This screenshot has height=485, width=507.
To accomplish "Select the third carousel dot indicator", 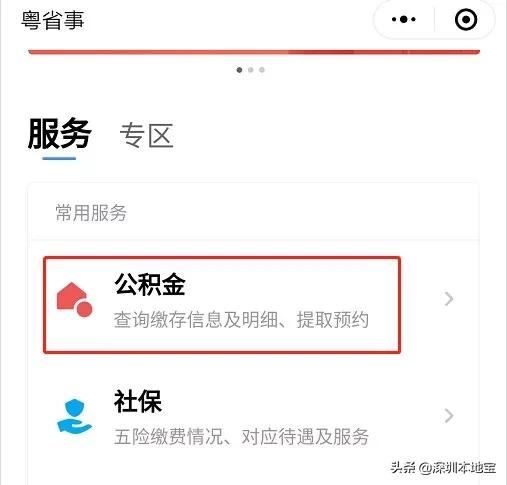I will coord(262,70).
